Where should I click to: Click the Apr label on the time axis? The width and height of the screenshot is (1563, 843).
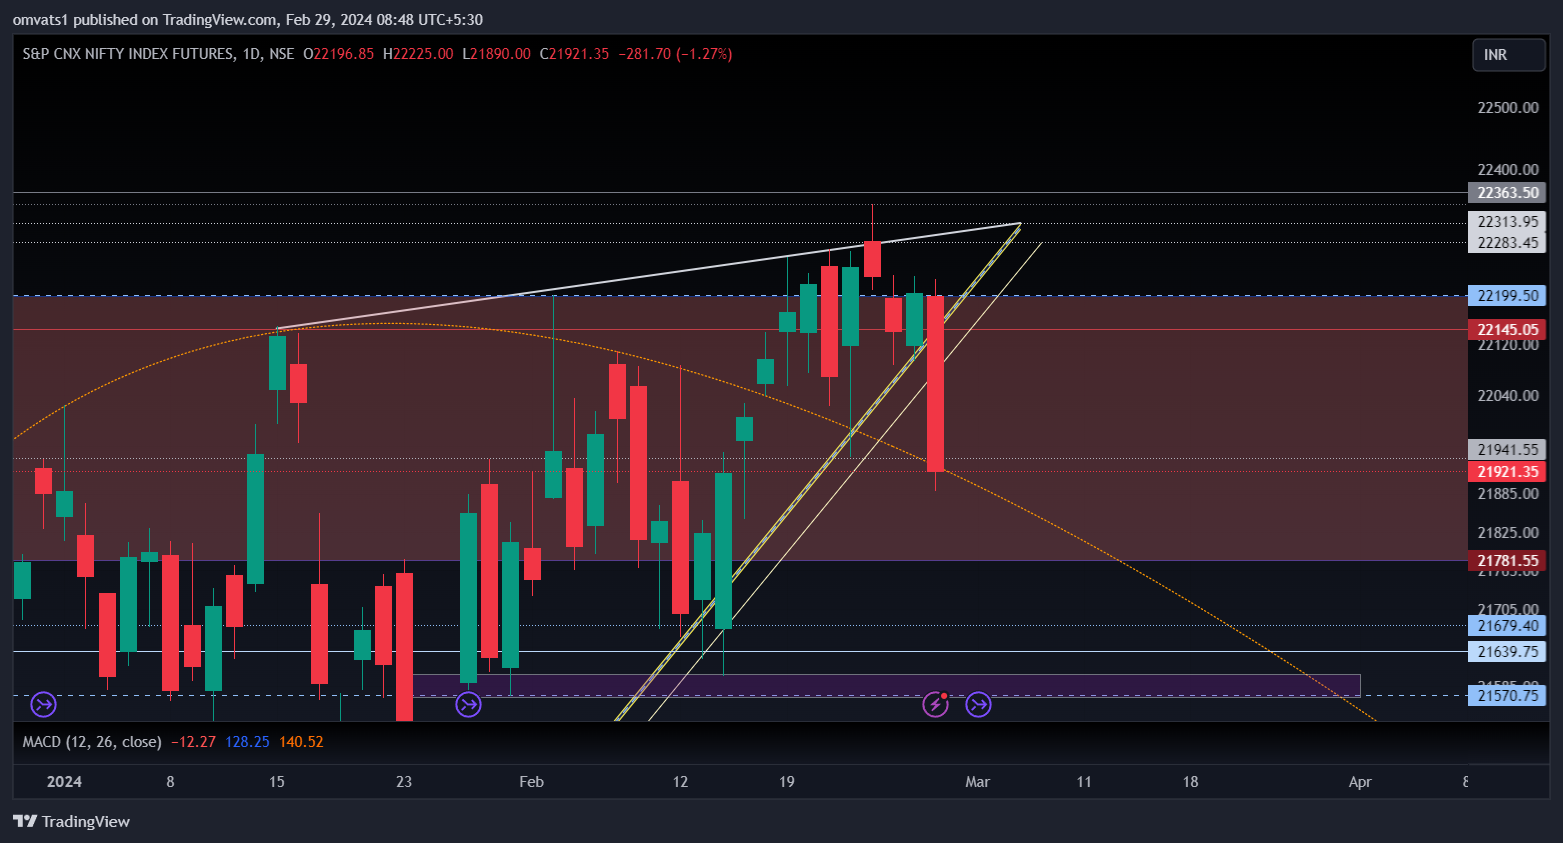(x=1360, y=782)
